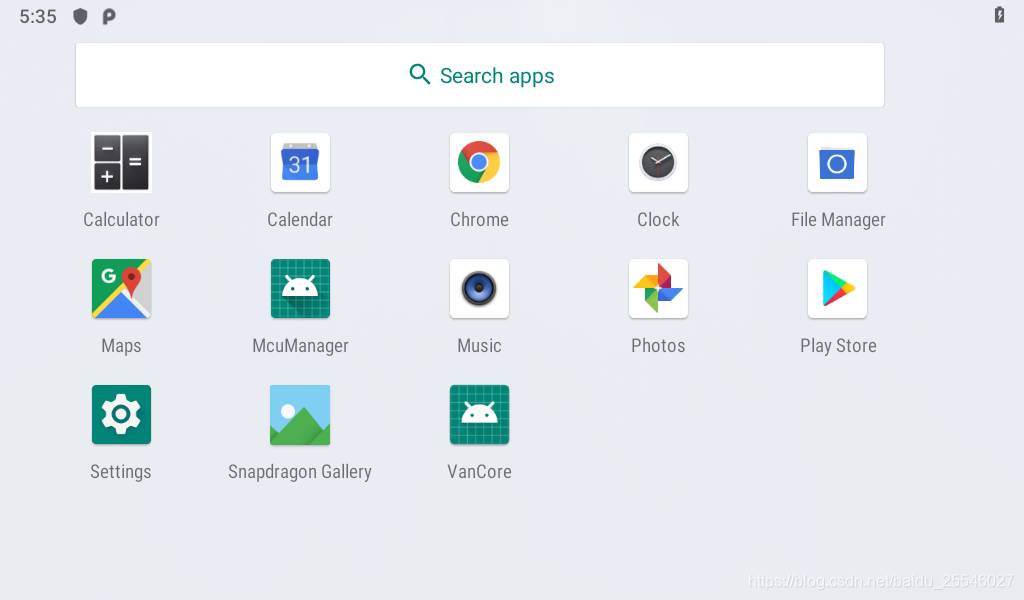1024x600 pixels.
Task: Open the File Manager icon
Action: (837, 163)
